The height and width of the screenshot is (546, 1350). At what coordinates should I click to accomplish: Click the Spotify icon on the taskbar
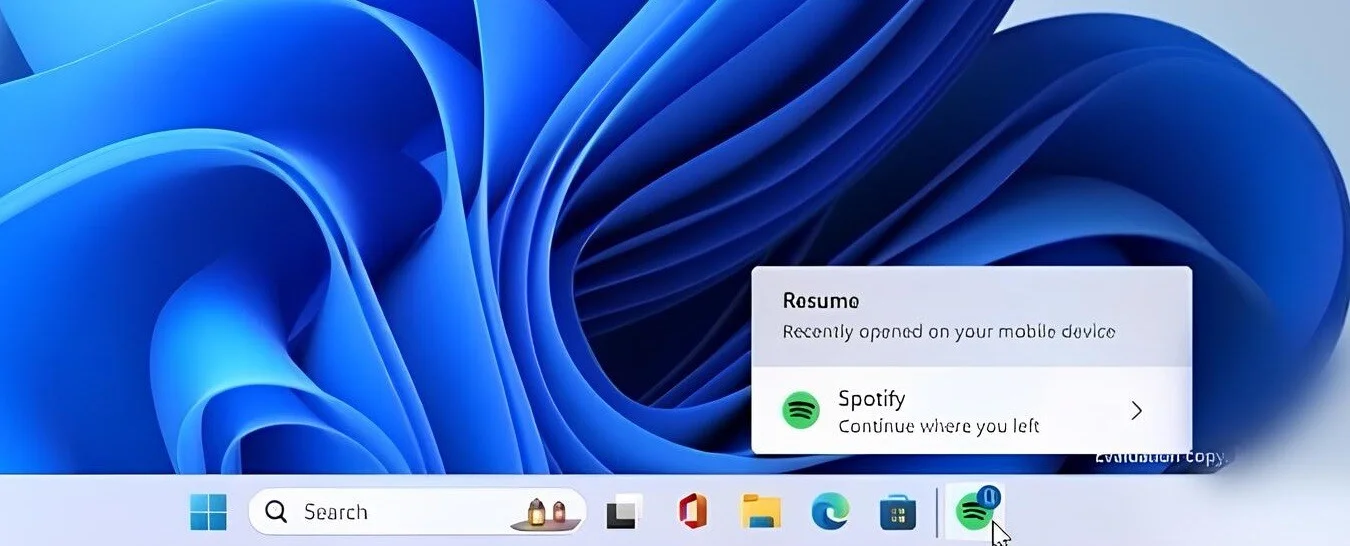pos(973,514)
